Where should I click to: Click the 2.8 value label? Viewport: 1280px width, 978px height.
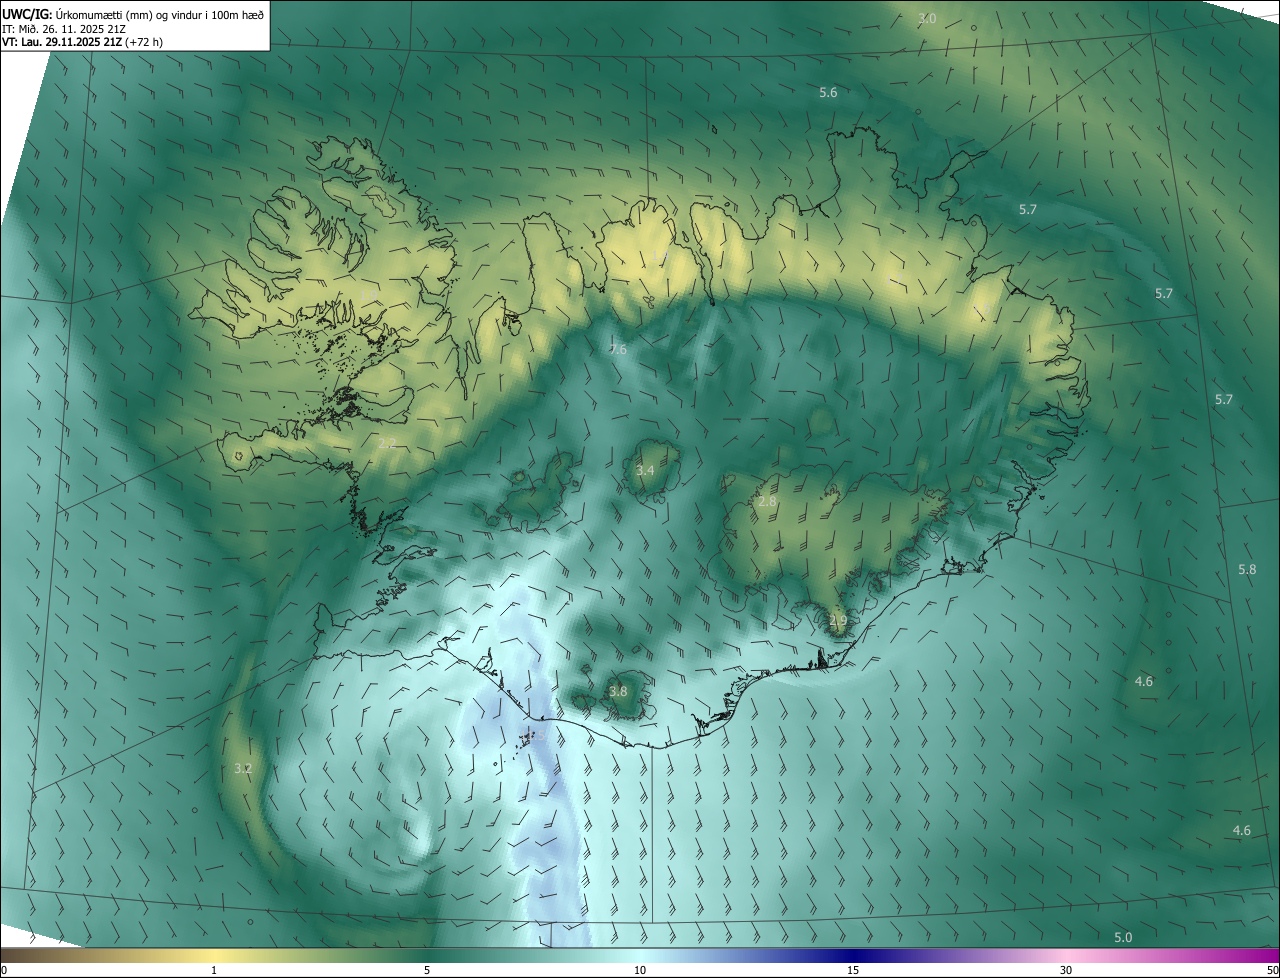click(767, 501)
